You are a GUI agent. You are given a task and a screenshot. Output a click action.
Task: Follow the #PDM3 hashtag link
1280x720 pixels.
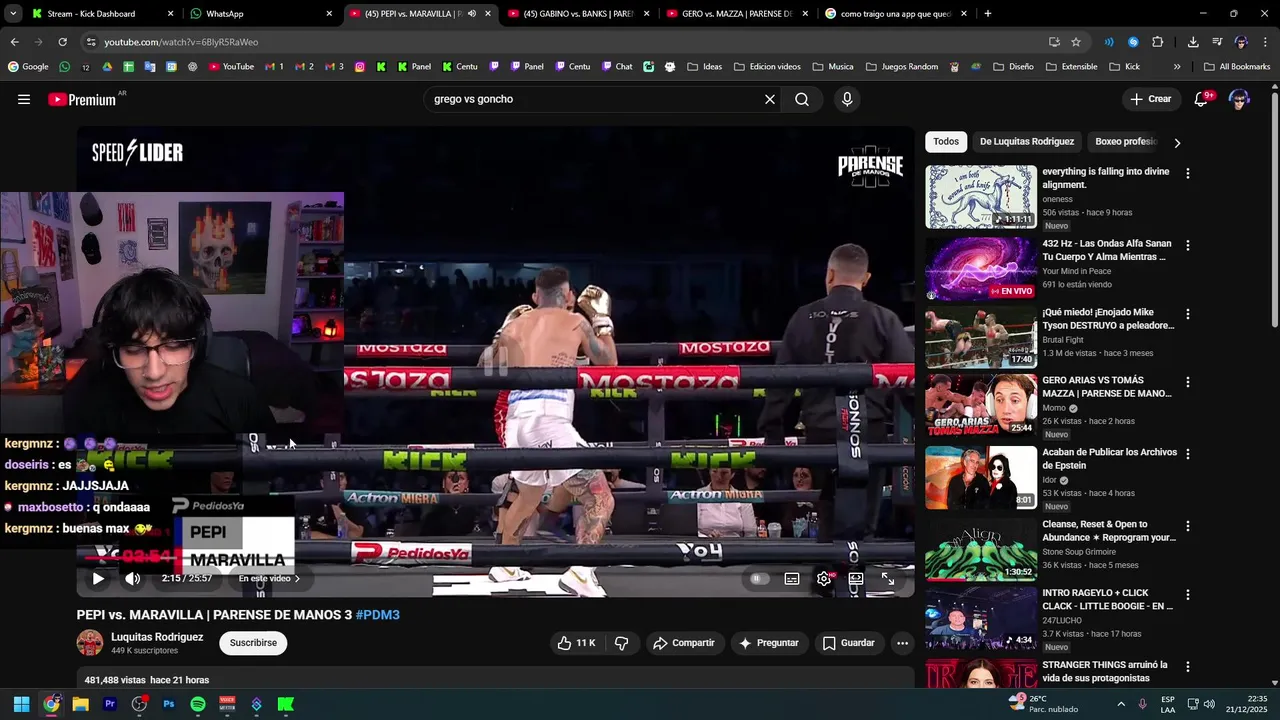(378, 615)
